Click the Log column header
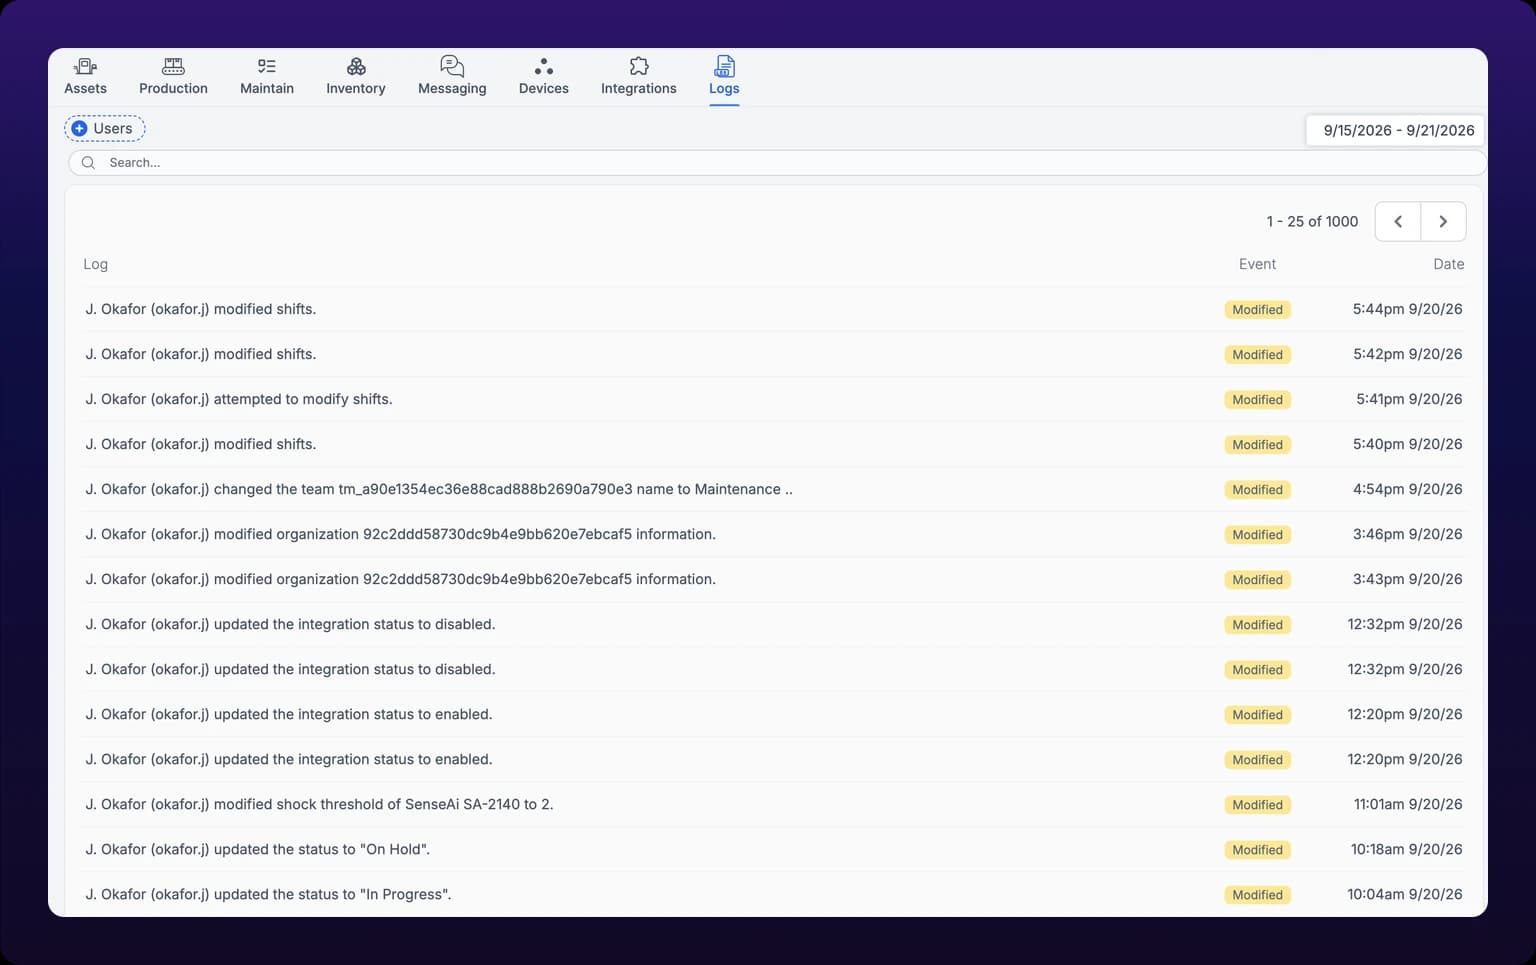 coord(95,264)
